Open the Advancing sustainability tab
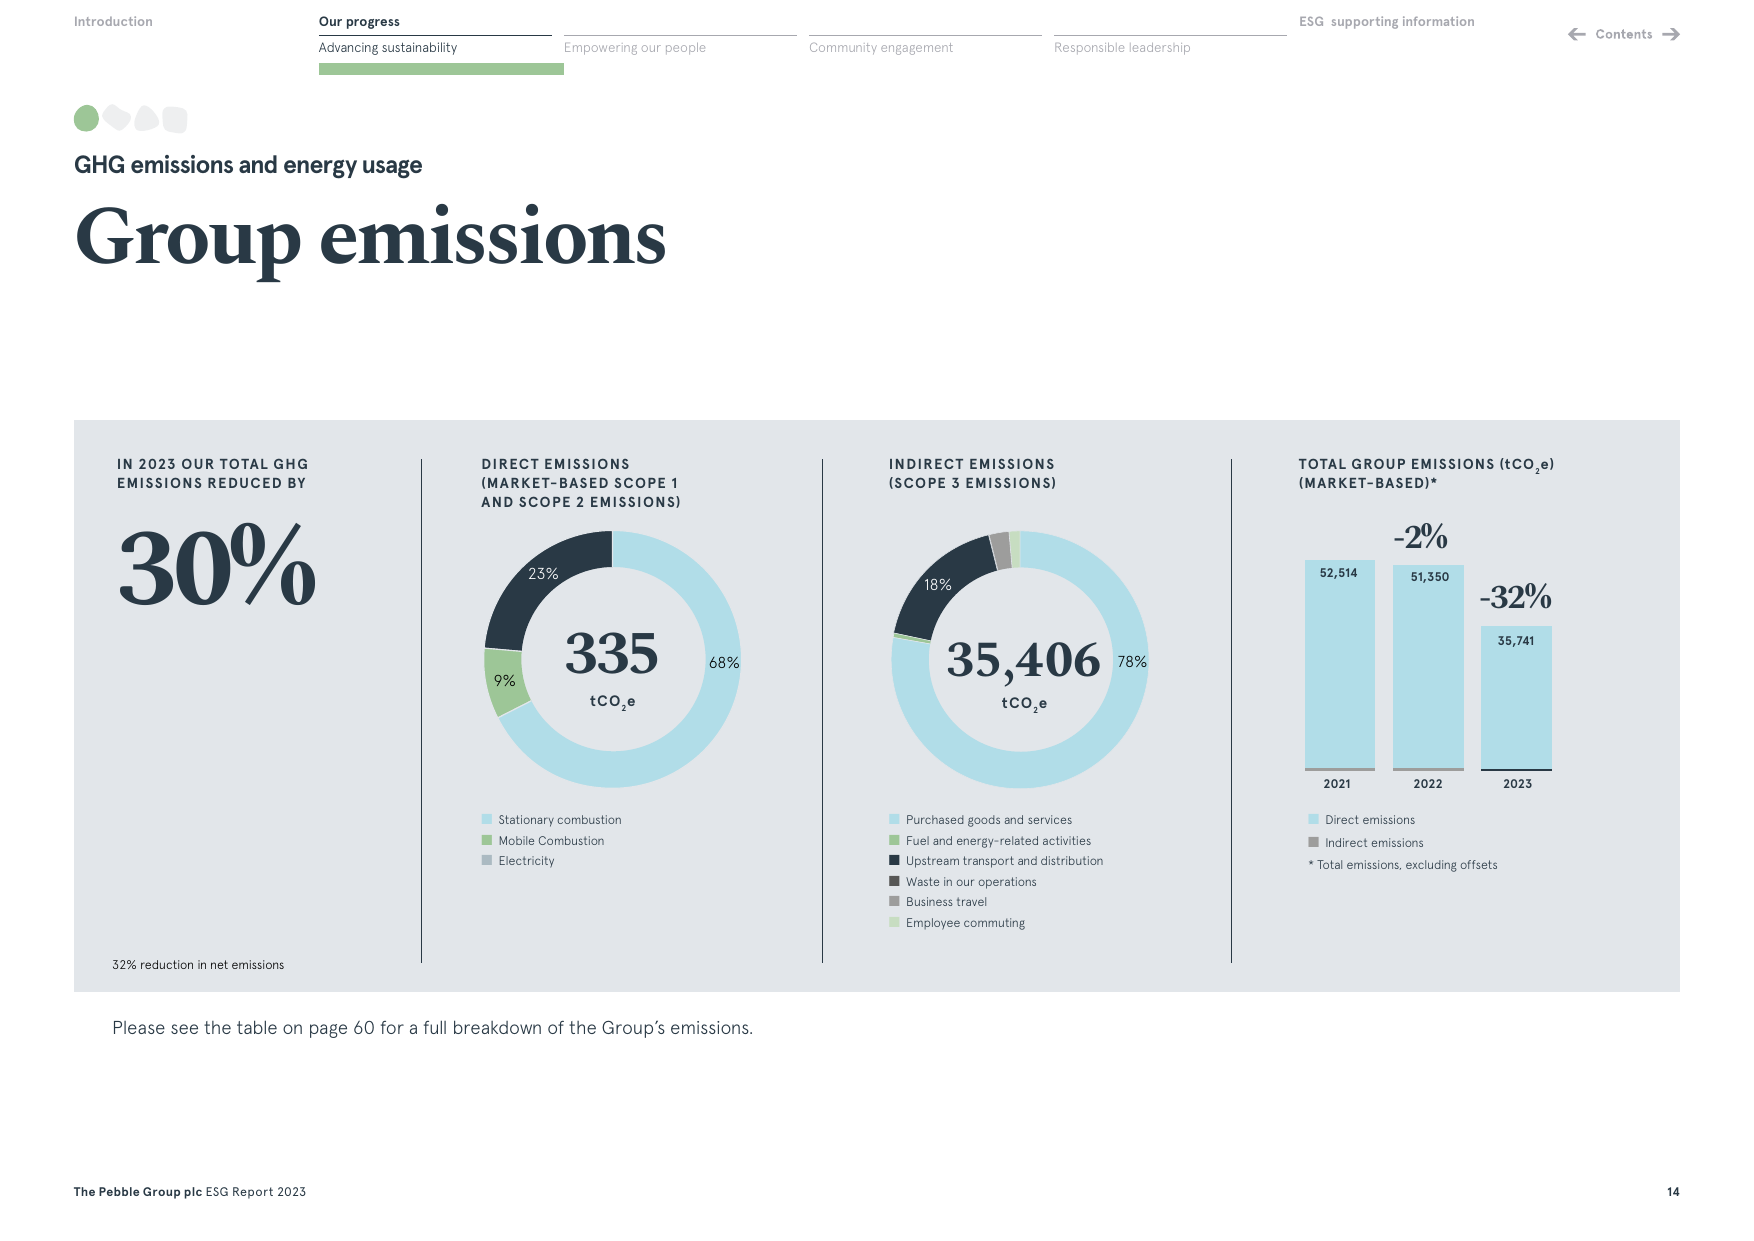The width and height of the screenshot is (1754, 1241). (x=388, y=47)
